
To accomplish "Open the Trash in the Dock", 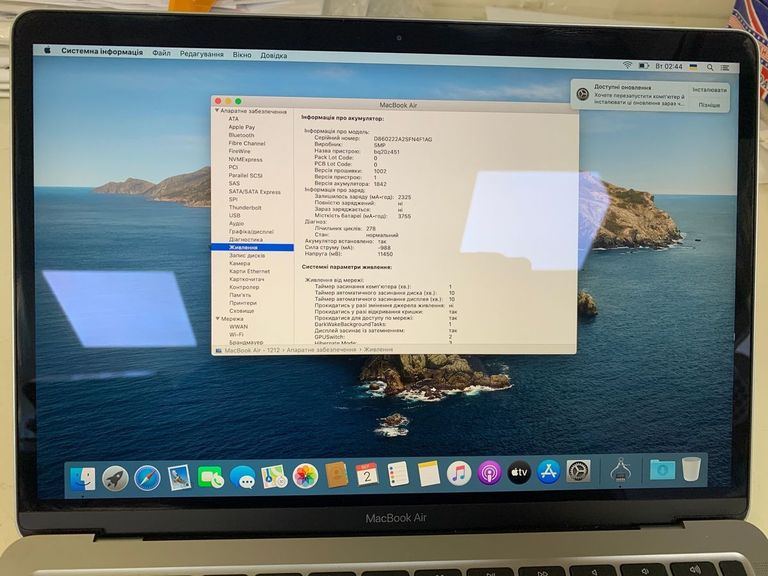I will 691,469.
